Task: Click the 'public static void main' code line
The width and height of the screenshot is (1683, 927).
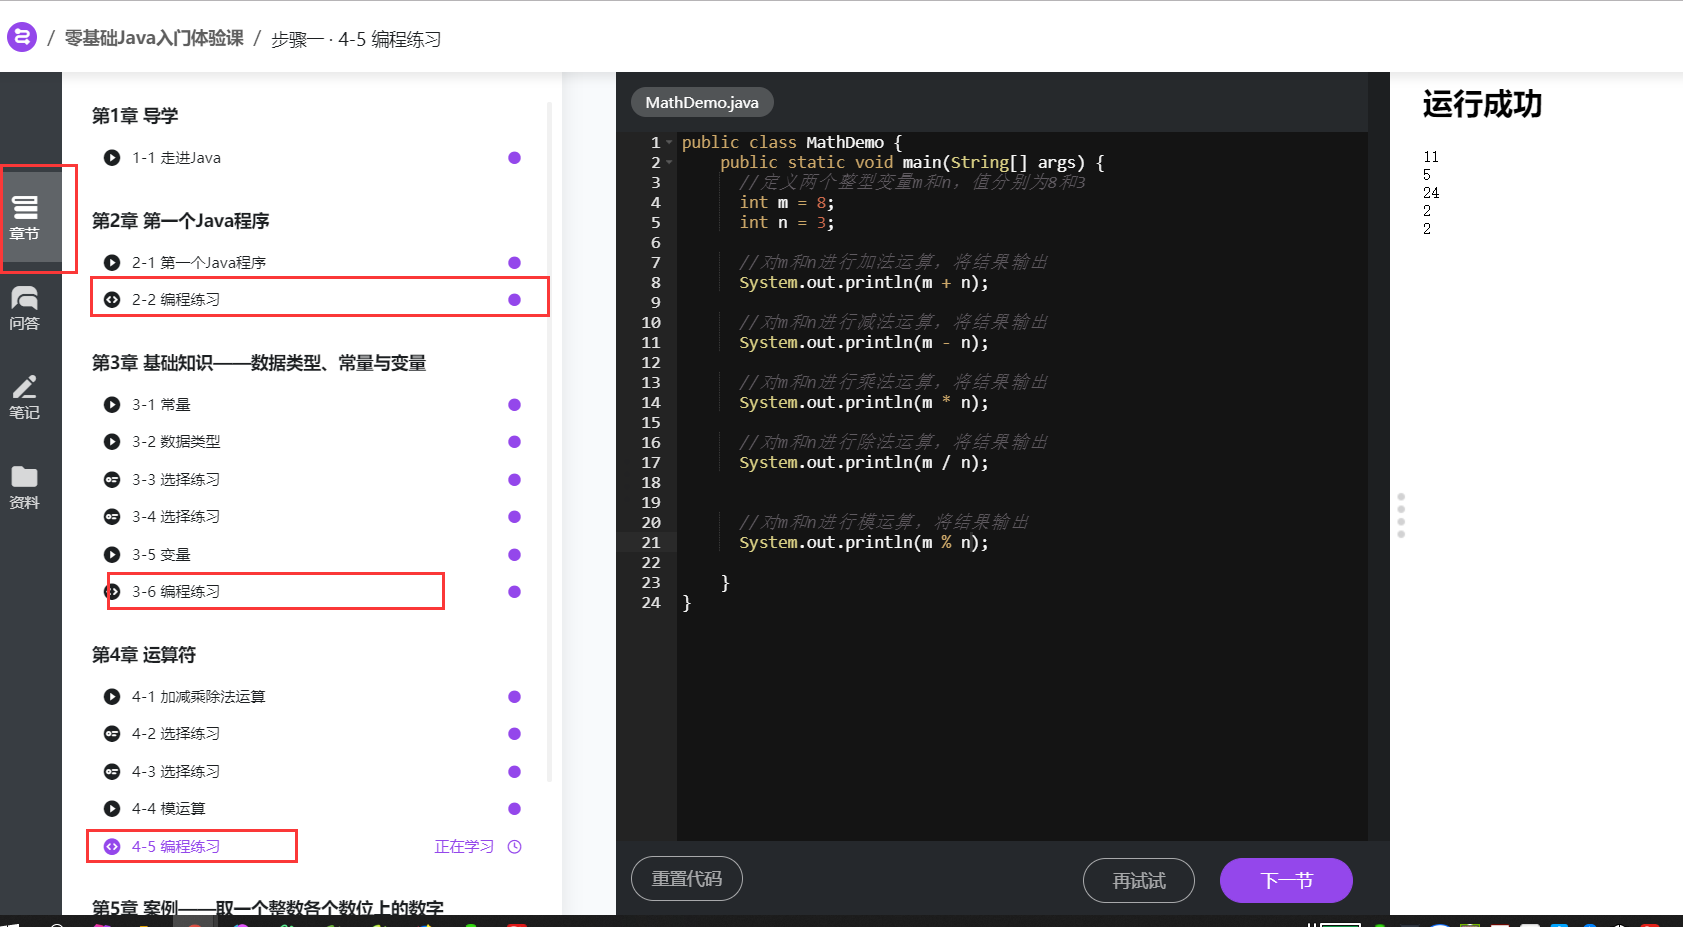Action: tap(912, 162)
